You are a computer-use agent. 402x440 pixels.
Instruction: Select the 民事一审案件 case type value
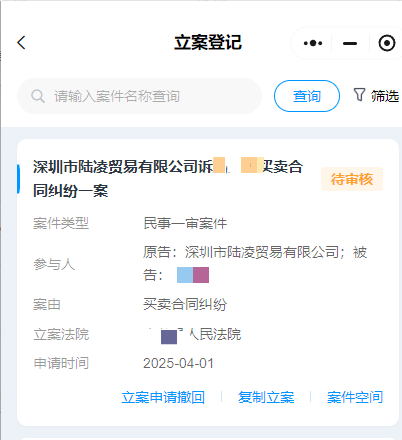click(185, 223)
